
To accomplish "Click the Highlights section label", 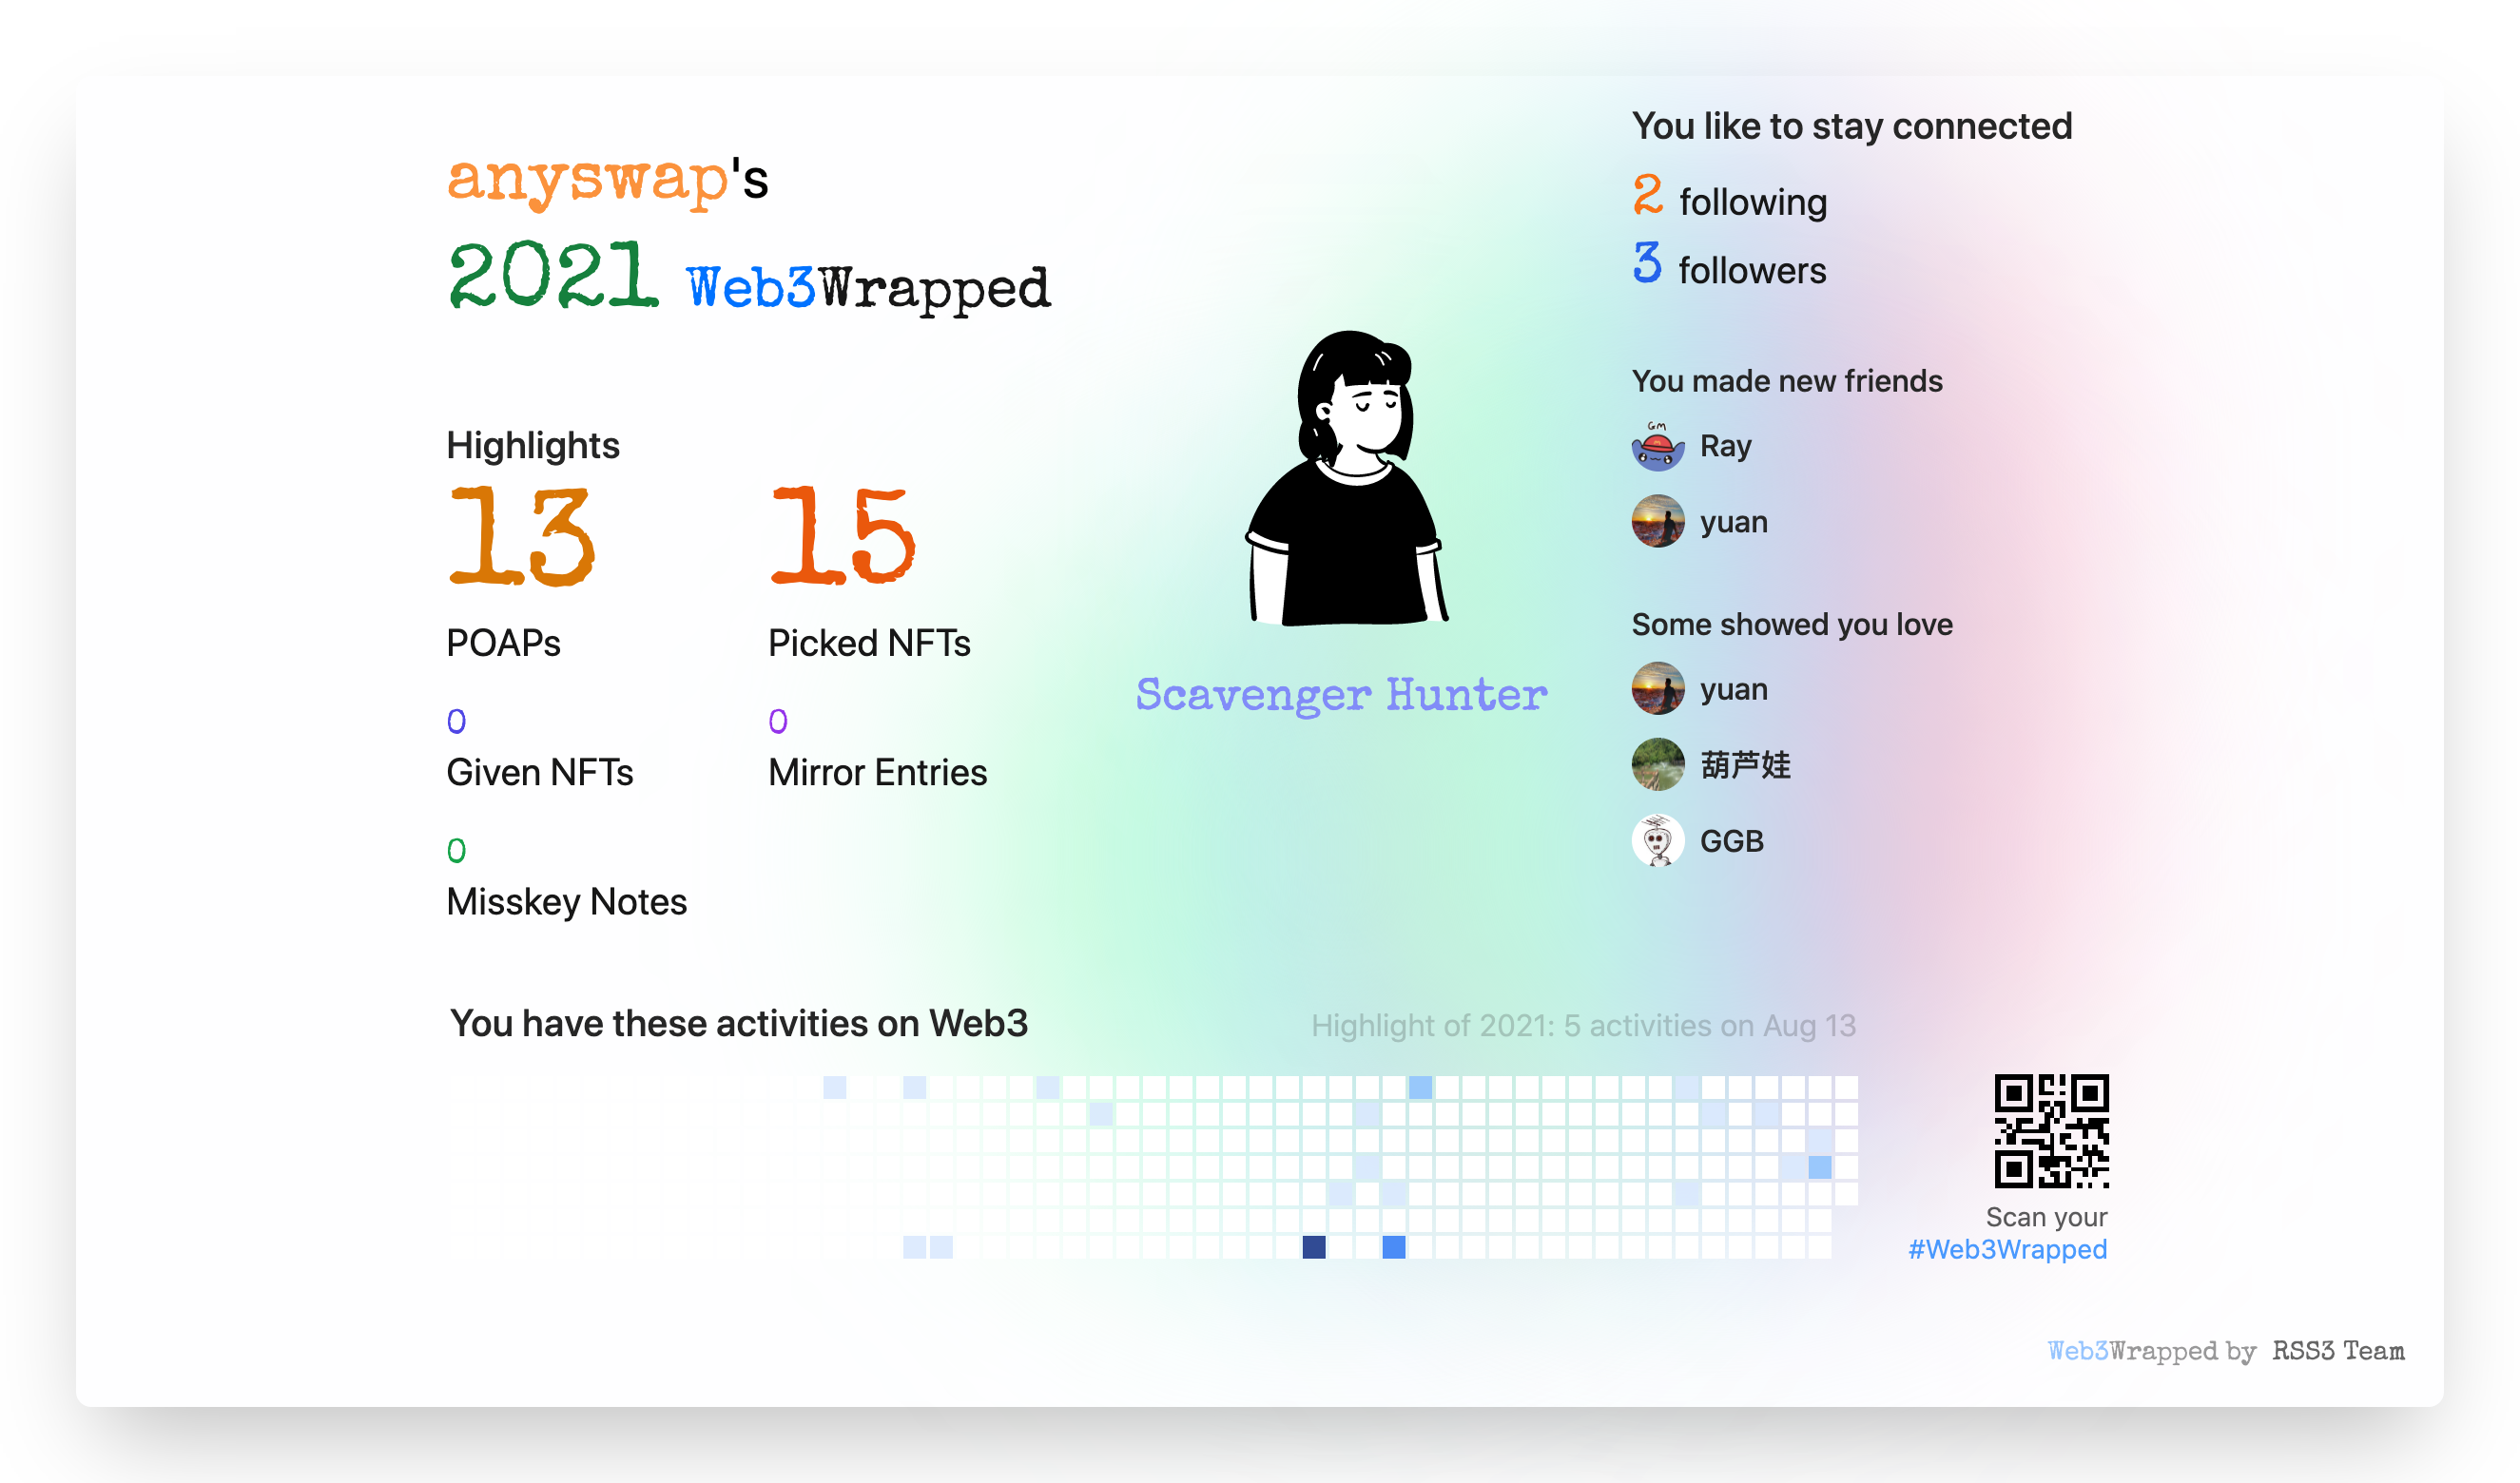I will point(533,446).
